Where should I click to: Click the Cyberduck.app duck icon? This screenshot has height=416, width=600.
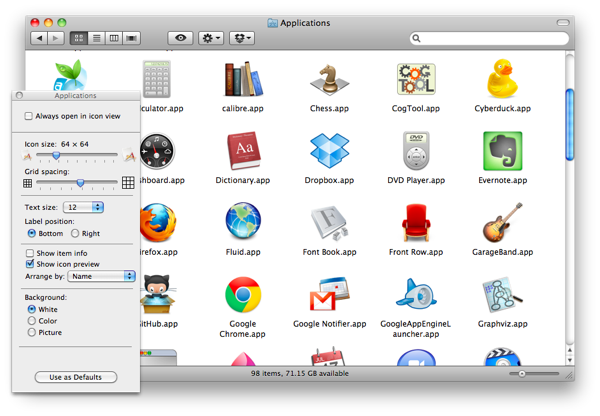[x=502, y=78]
